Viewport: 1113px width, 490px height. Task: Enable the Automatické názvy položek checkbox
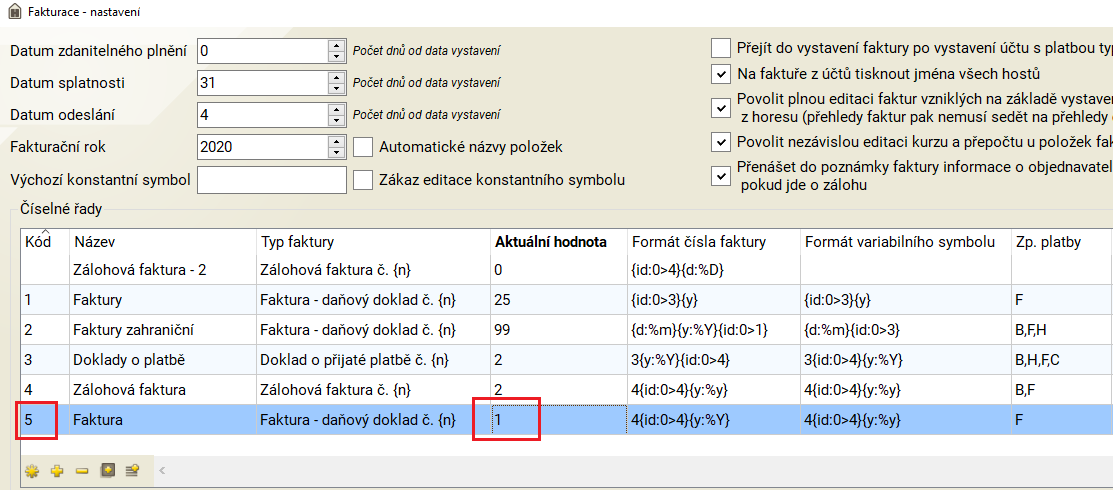pos(363,147)
